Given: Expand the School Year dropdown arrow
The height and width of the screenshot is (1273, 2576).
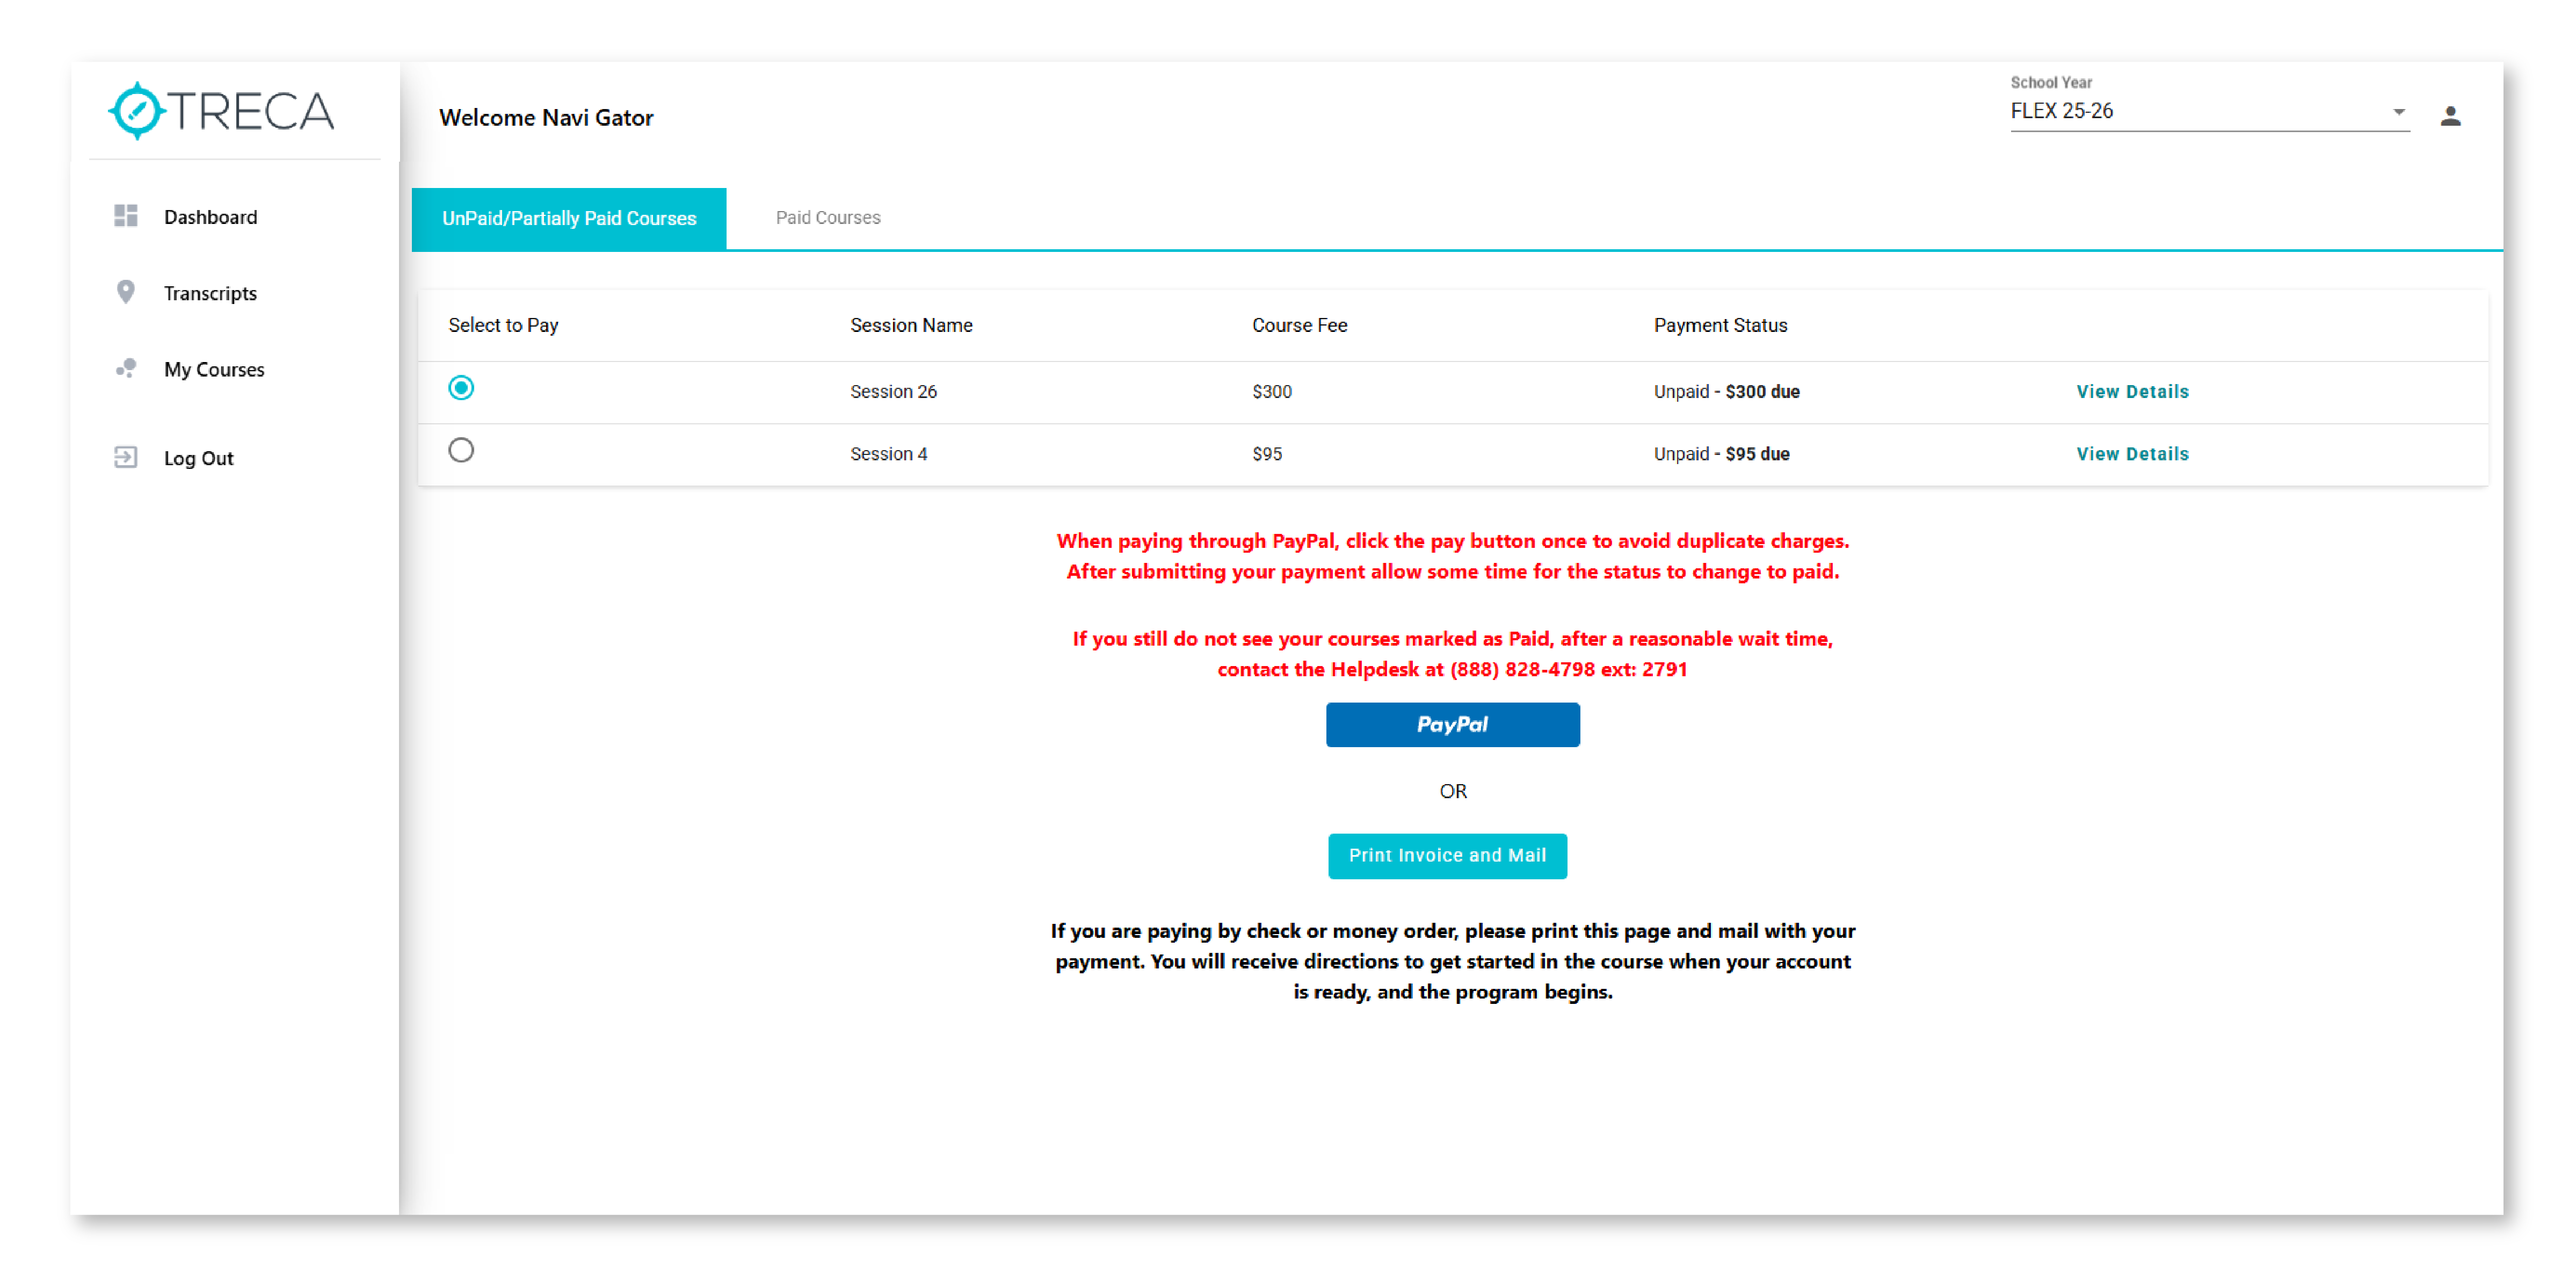Looking at the screenshot, I should pyautogui.click(x=2398, y=112).
